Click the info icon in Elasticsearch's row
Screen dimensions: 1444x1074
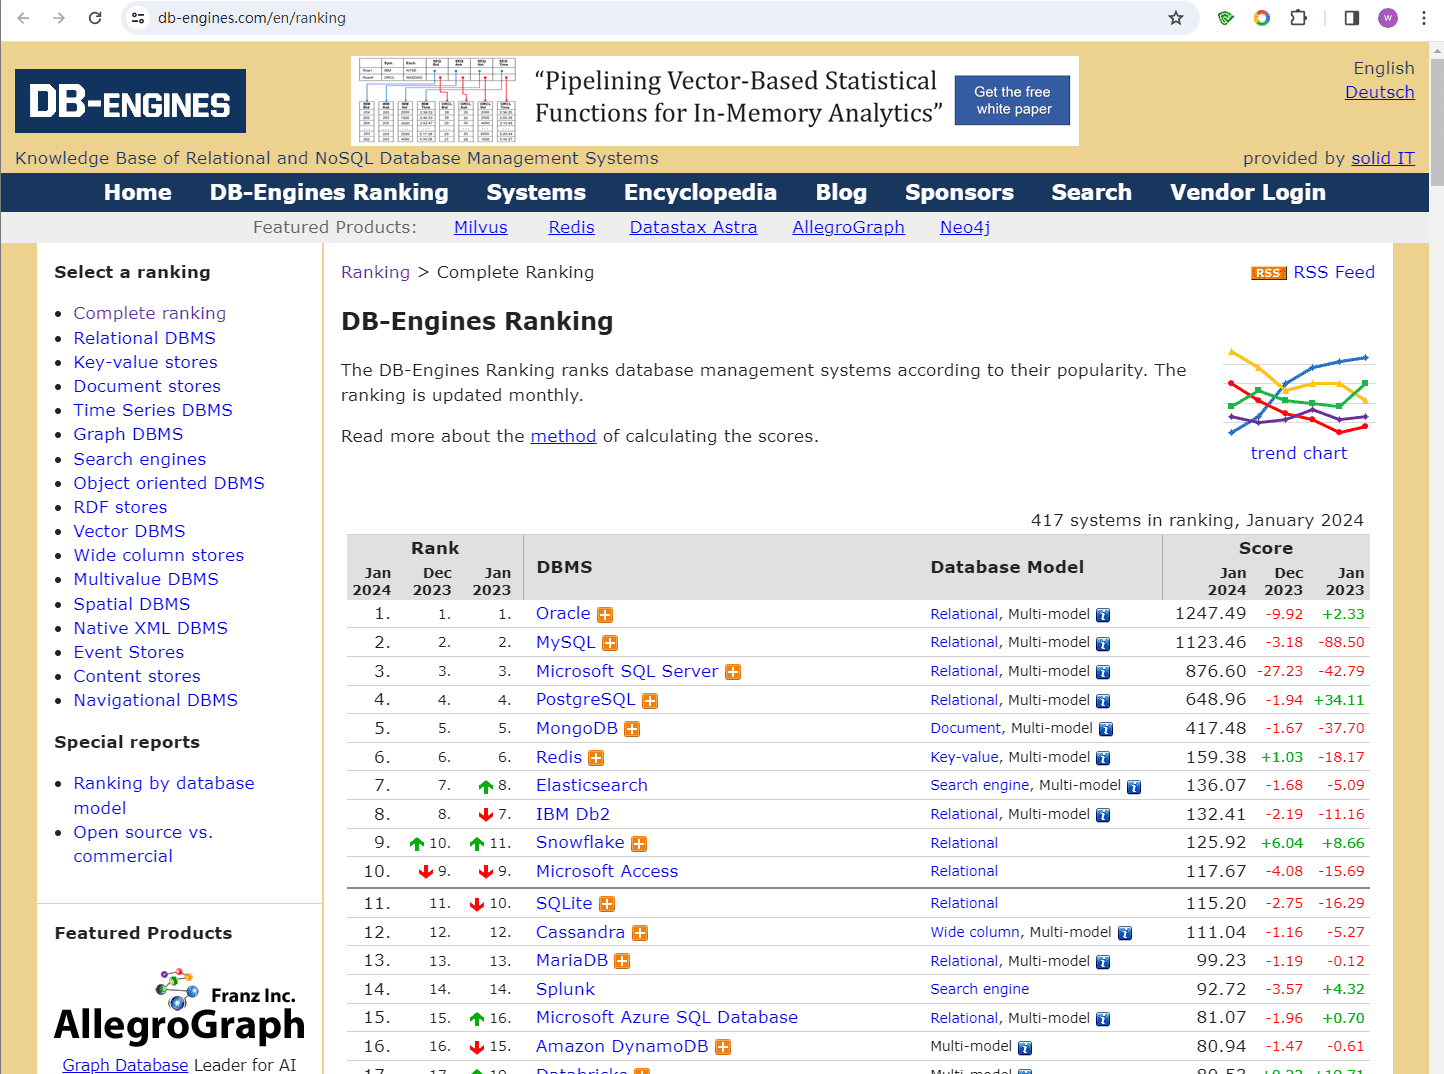click(x=1134, y=787)
